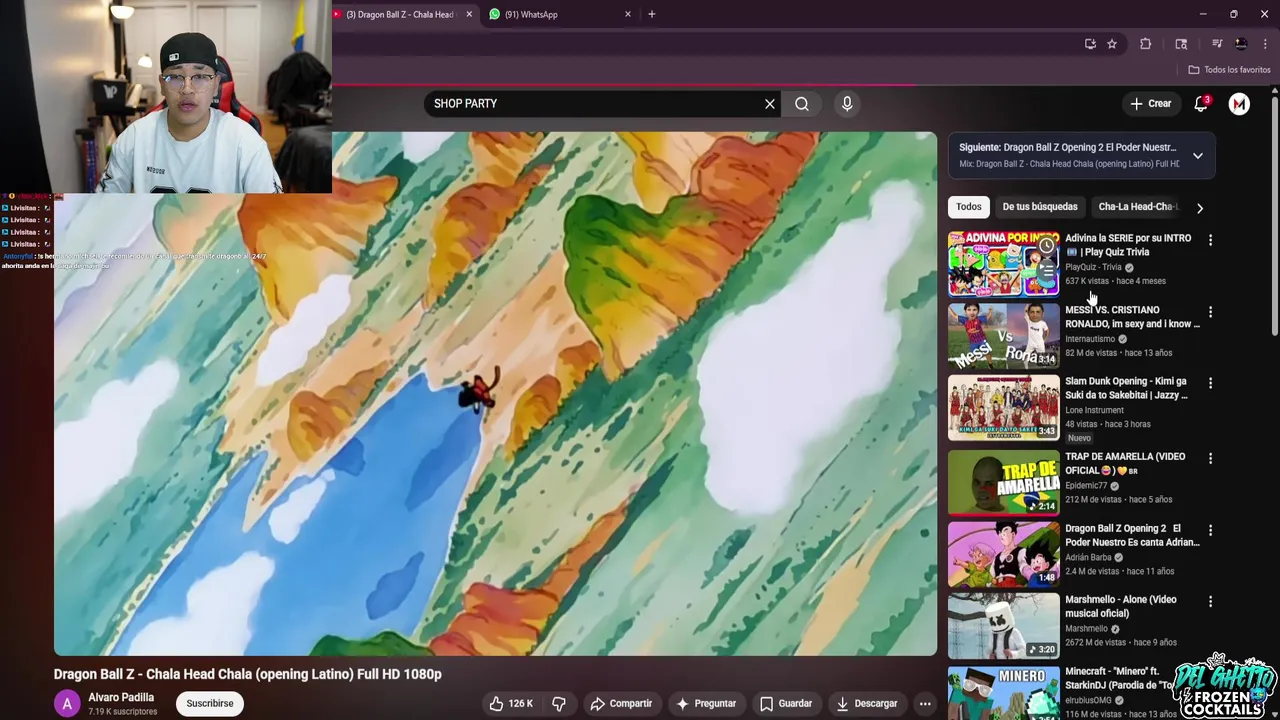Screen dimensions: 1280x720
Task: Bookmark this page with the star icon
Action: (x=1112, y=44)
